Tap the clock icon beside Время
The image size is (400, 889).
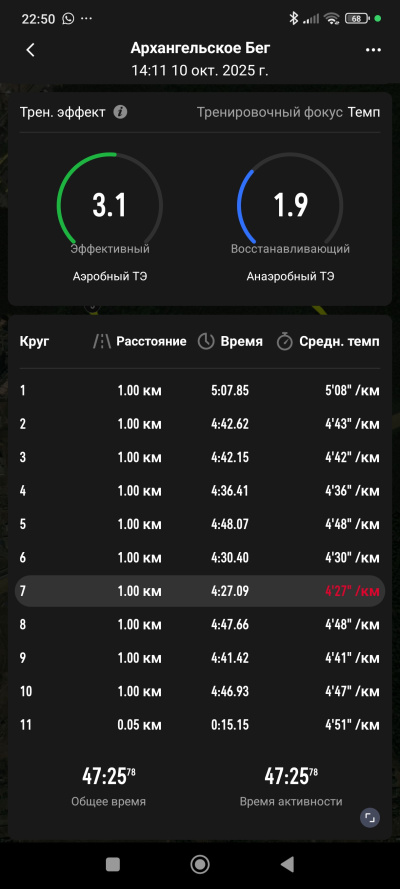(206, 341)
